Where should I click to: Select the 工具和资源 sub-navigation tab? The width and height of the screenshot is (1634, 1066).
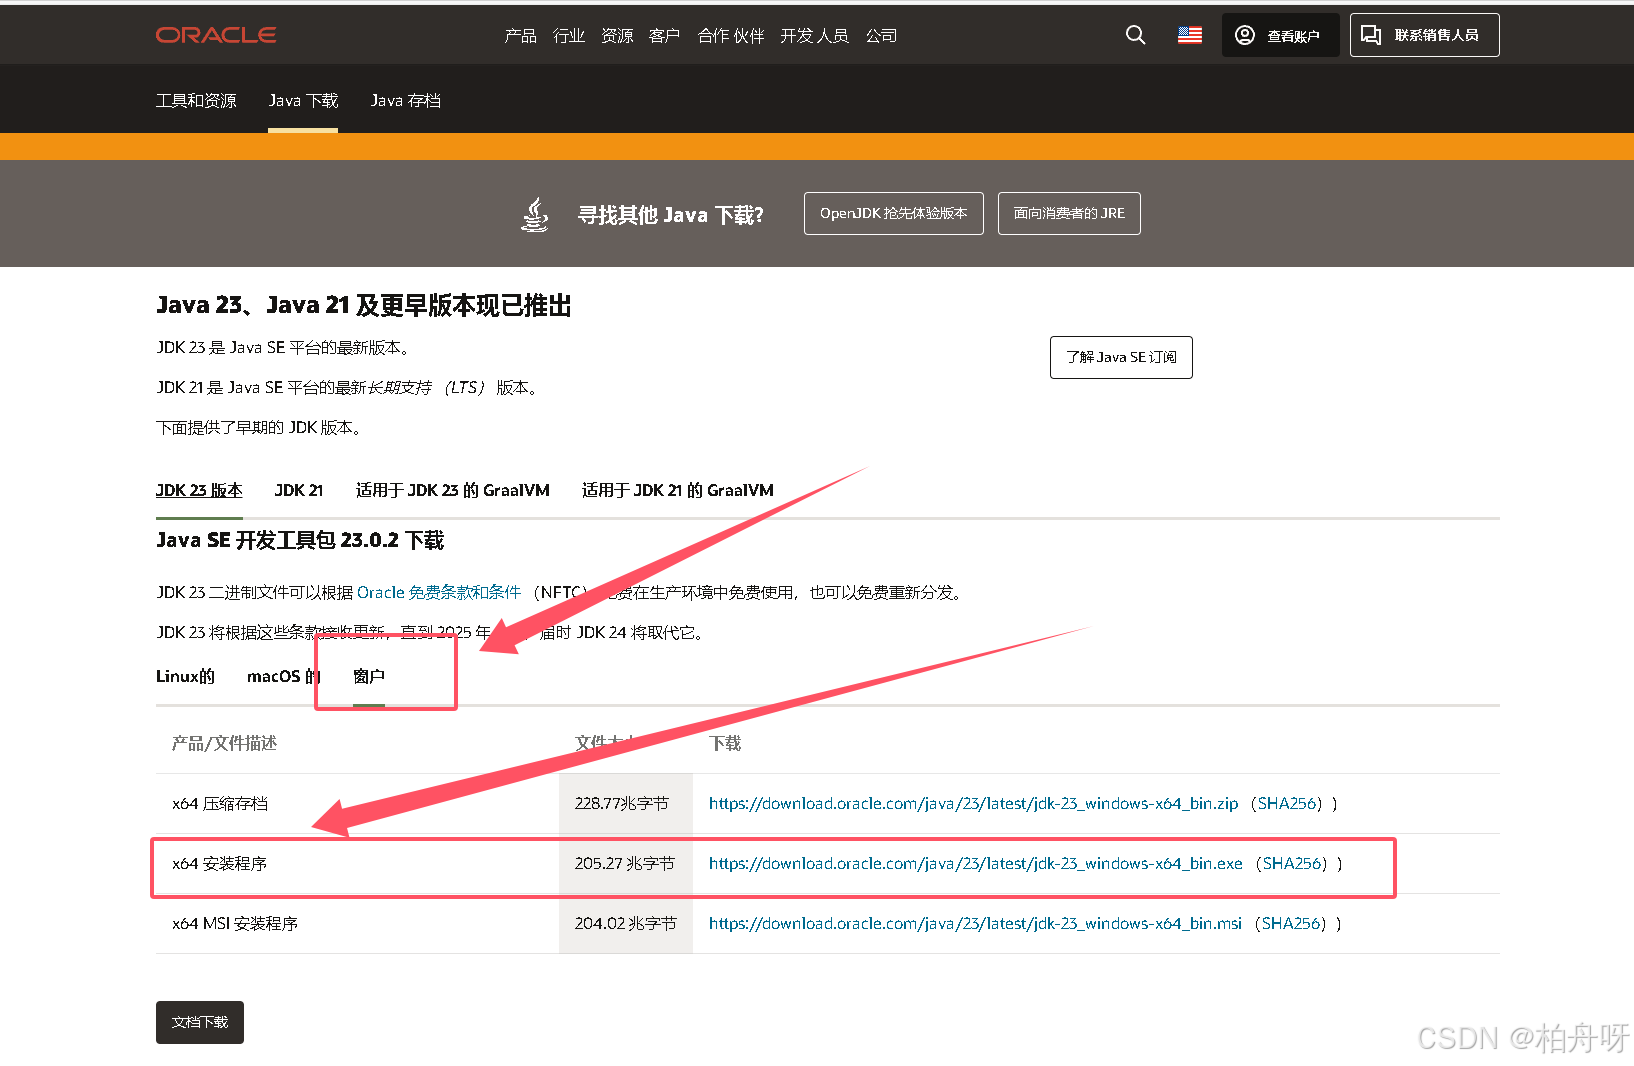(196, 100)
